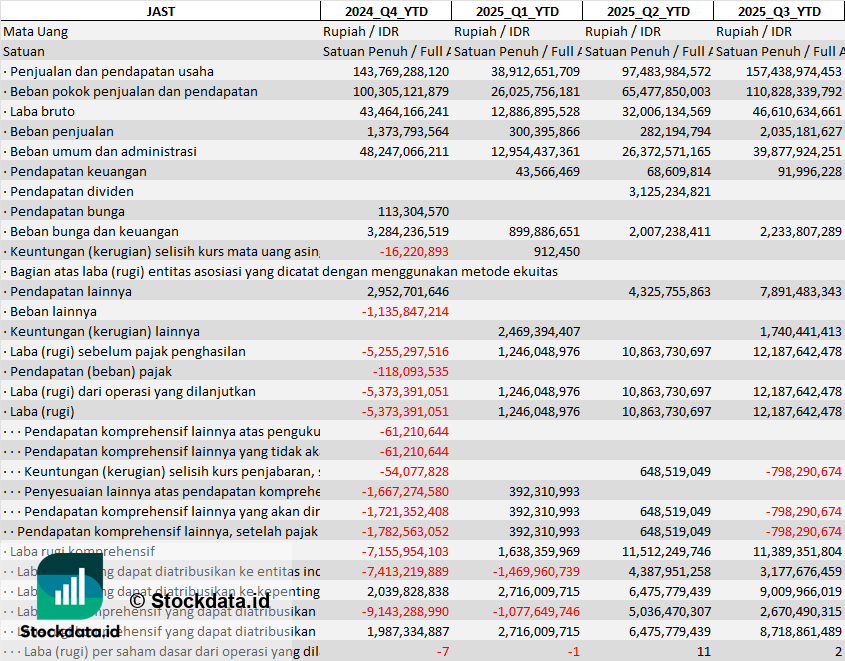Select cell with value 97,483,984,572
845x661 pixels.
pyautogui.click(x=666, y=72)
